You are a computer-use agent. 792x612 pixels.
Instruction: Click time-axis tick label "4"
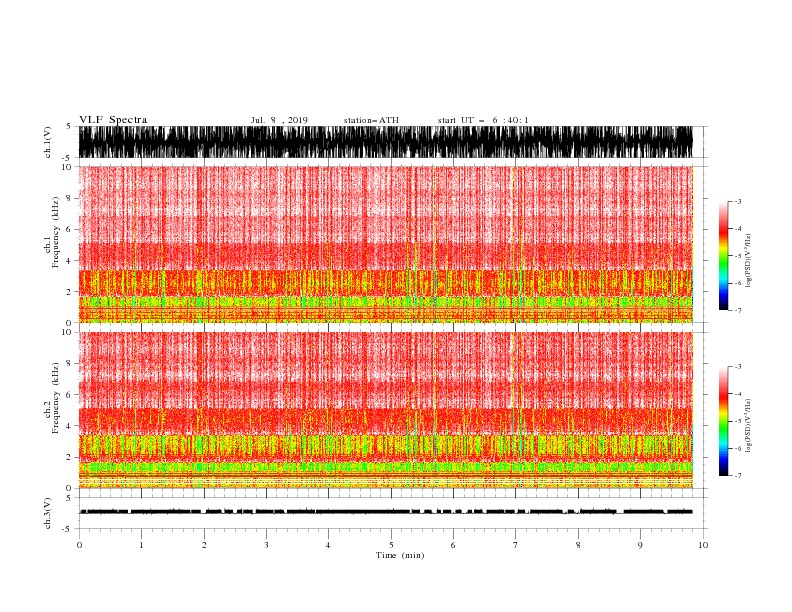click(x=328, y=545)
